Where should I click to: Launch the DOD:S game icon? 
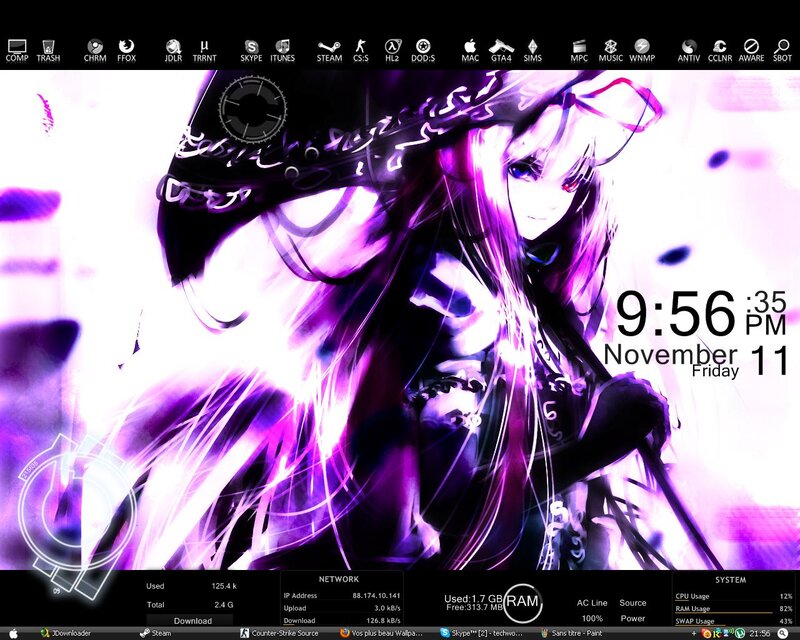[x=423, y=51]
